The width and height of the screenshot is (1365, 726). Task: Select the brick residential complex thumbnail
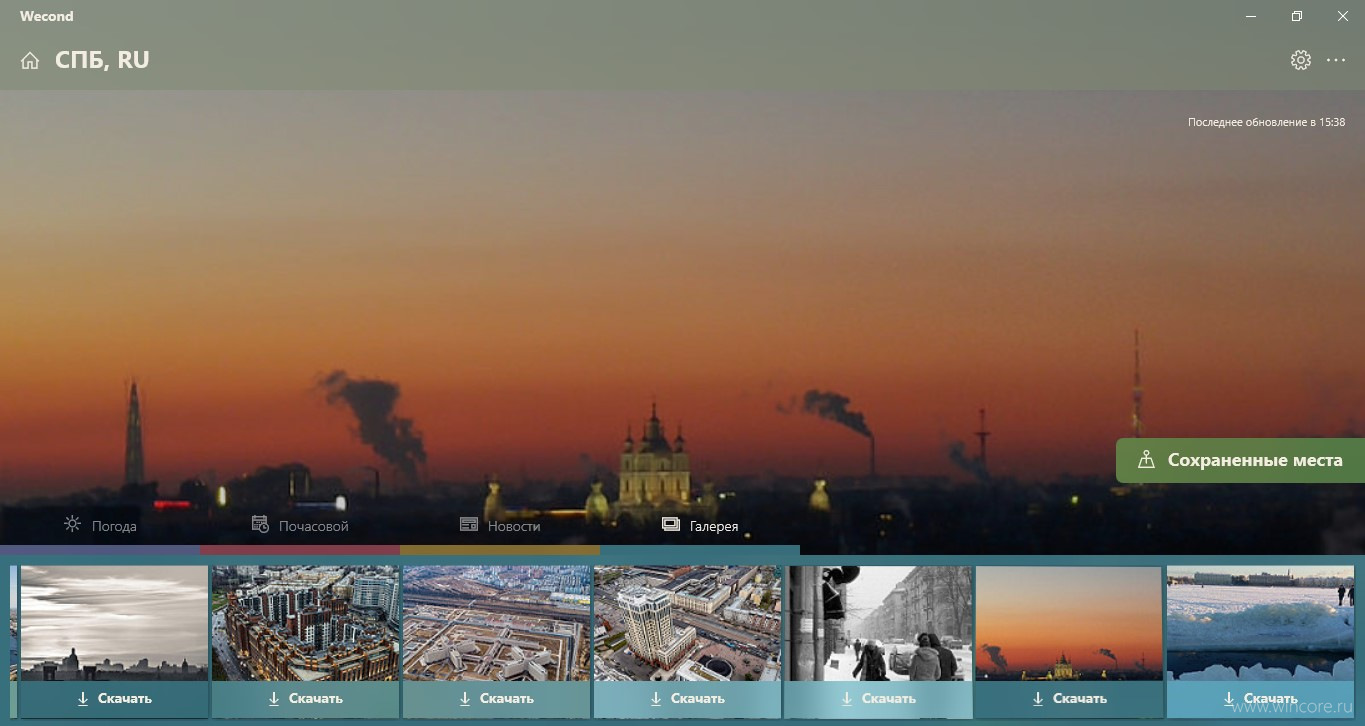[305, 623]
